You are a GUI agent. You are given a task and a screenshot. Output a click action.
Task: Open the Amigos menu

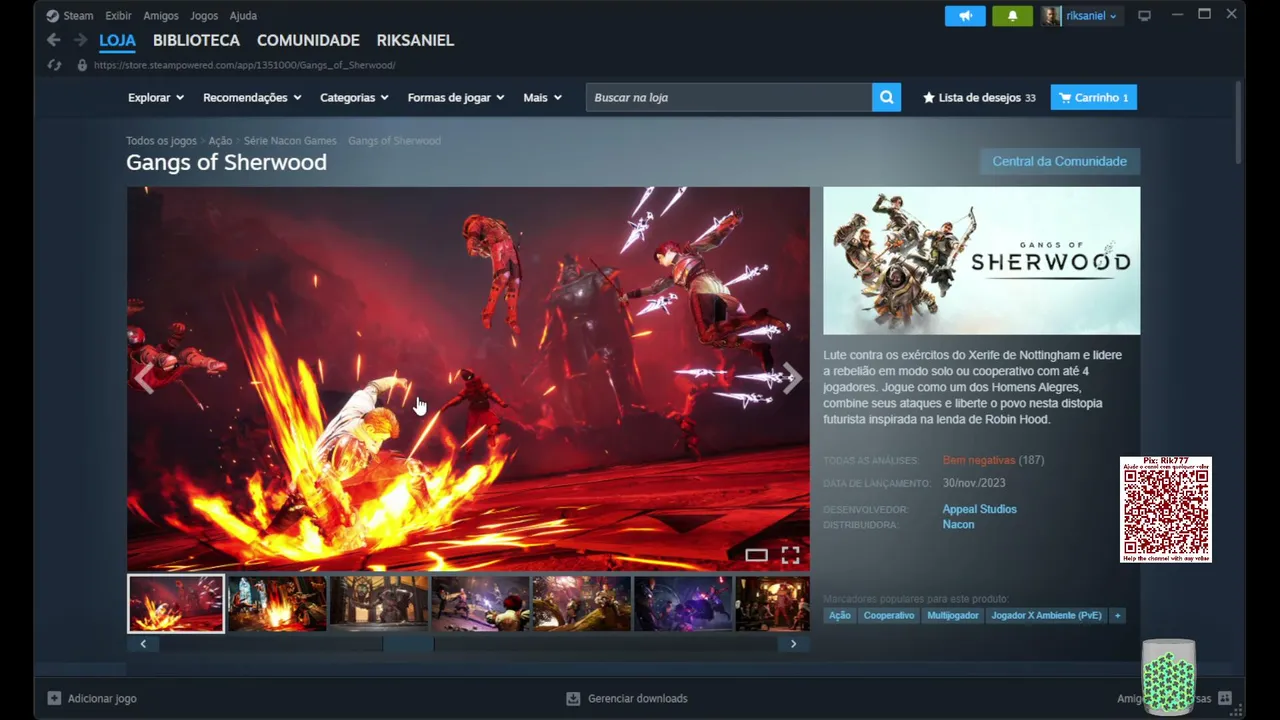[x=161, y=16]
